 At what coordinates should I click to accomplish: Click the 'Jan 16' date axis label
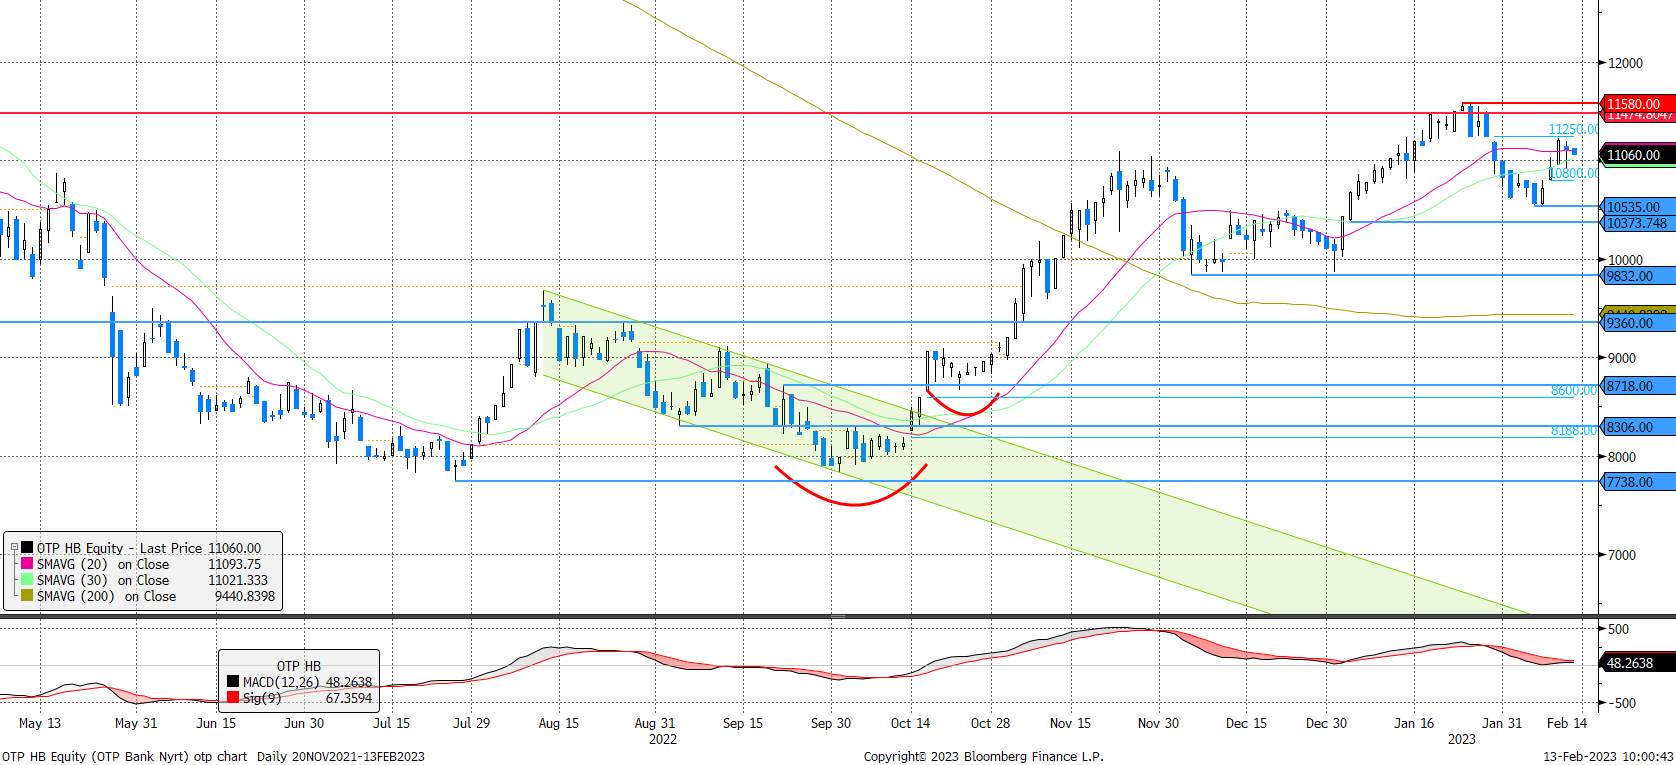coord(1414,723)
